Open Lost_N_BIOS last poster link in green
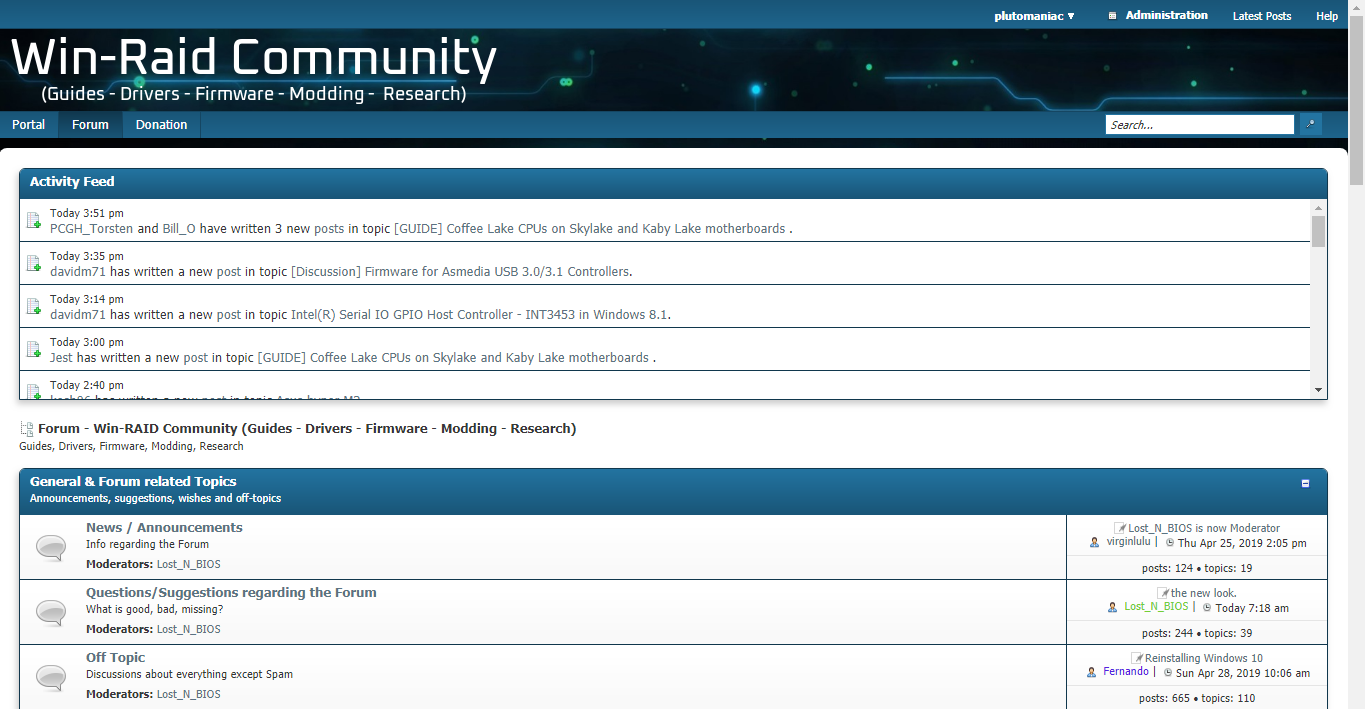 tap(1156, 607)
